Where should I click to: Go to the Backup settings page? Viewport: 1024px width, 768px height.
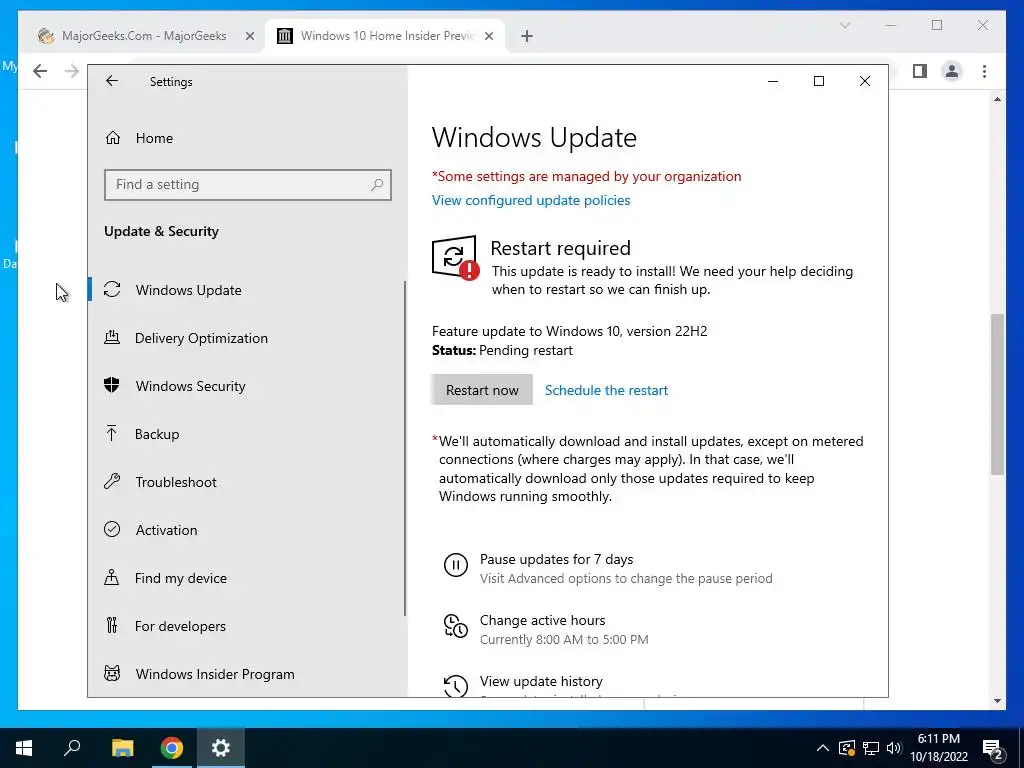(247, 434)
